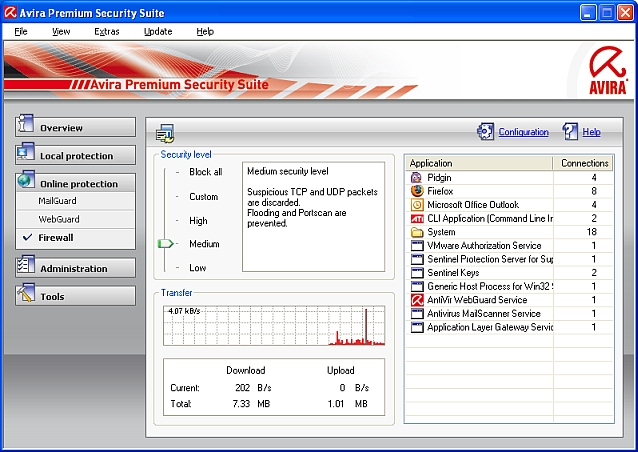Click the Firefox application icon
This screenshot has width=638, height=452.
pyautogui.click(x=417, y=191)
